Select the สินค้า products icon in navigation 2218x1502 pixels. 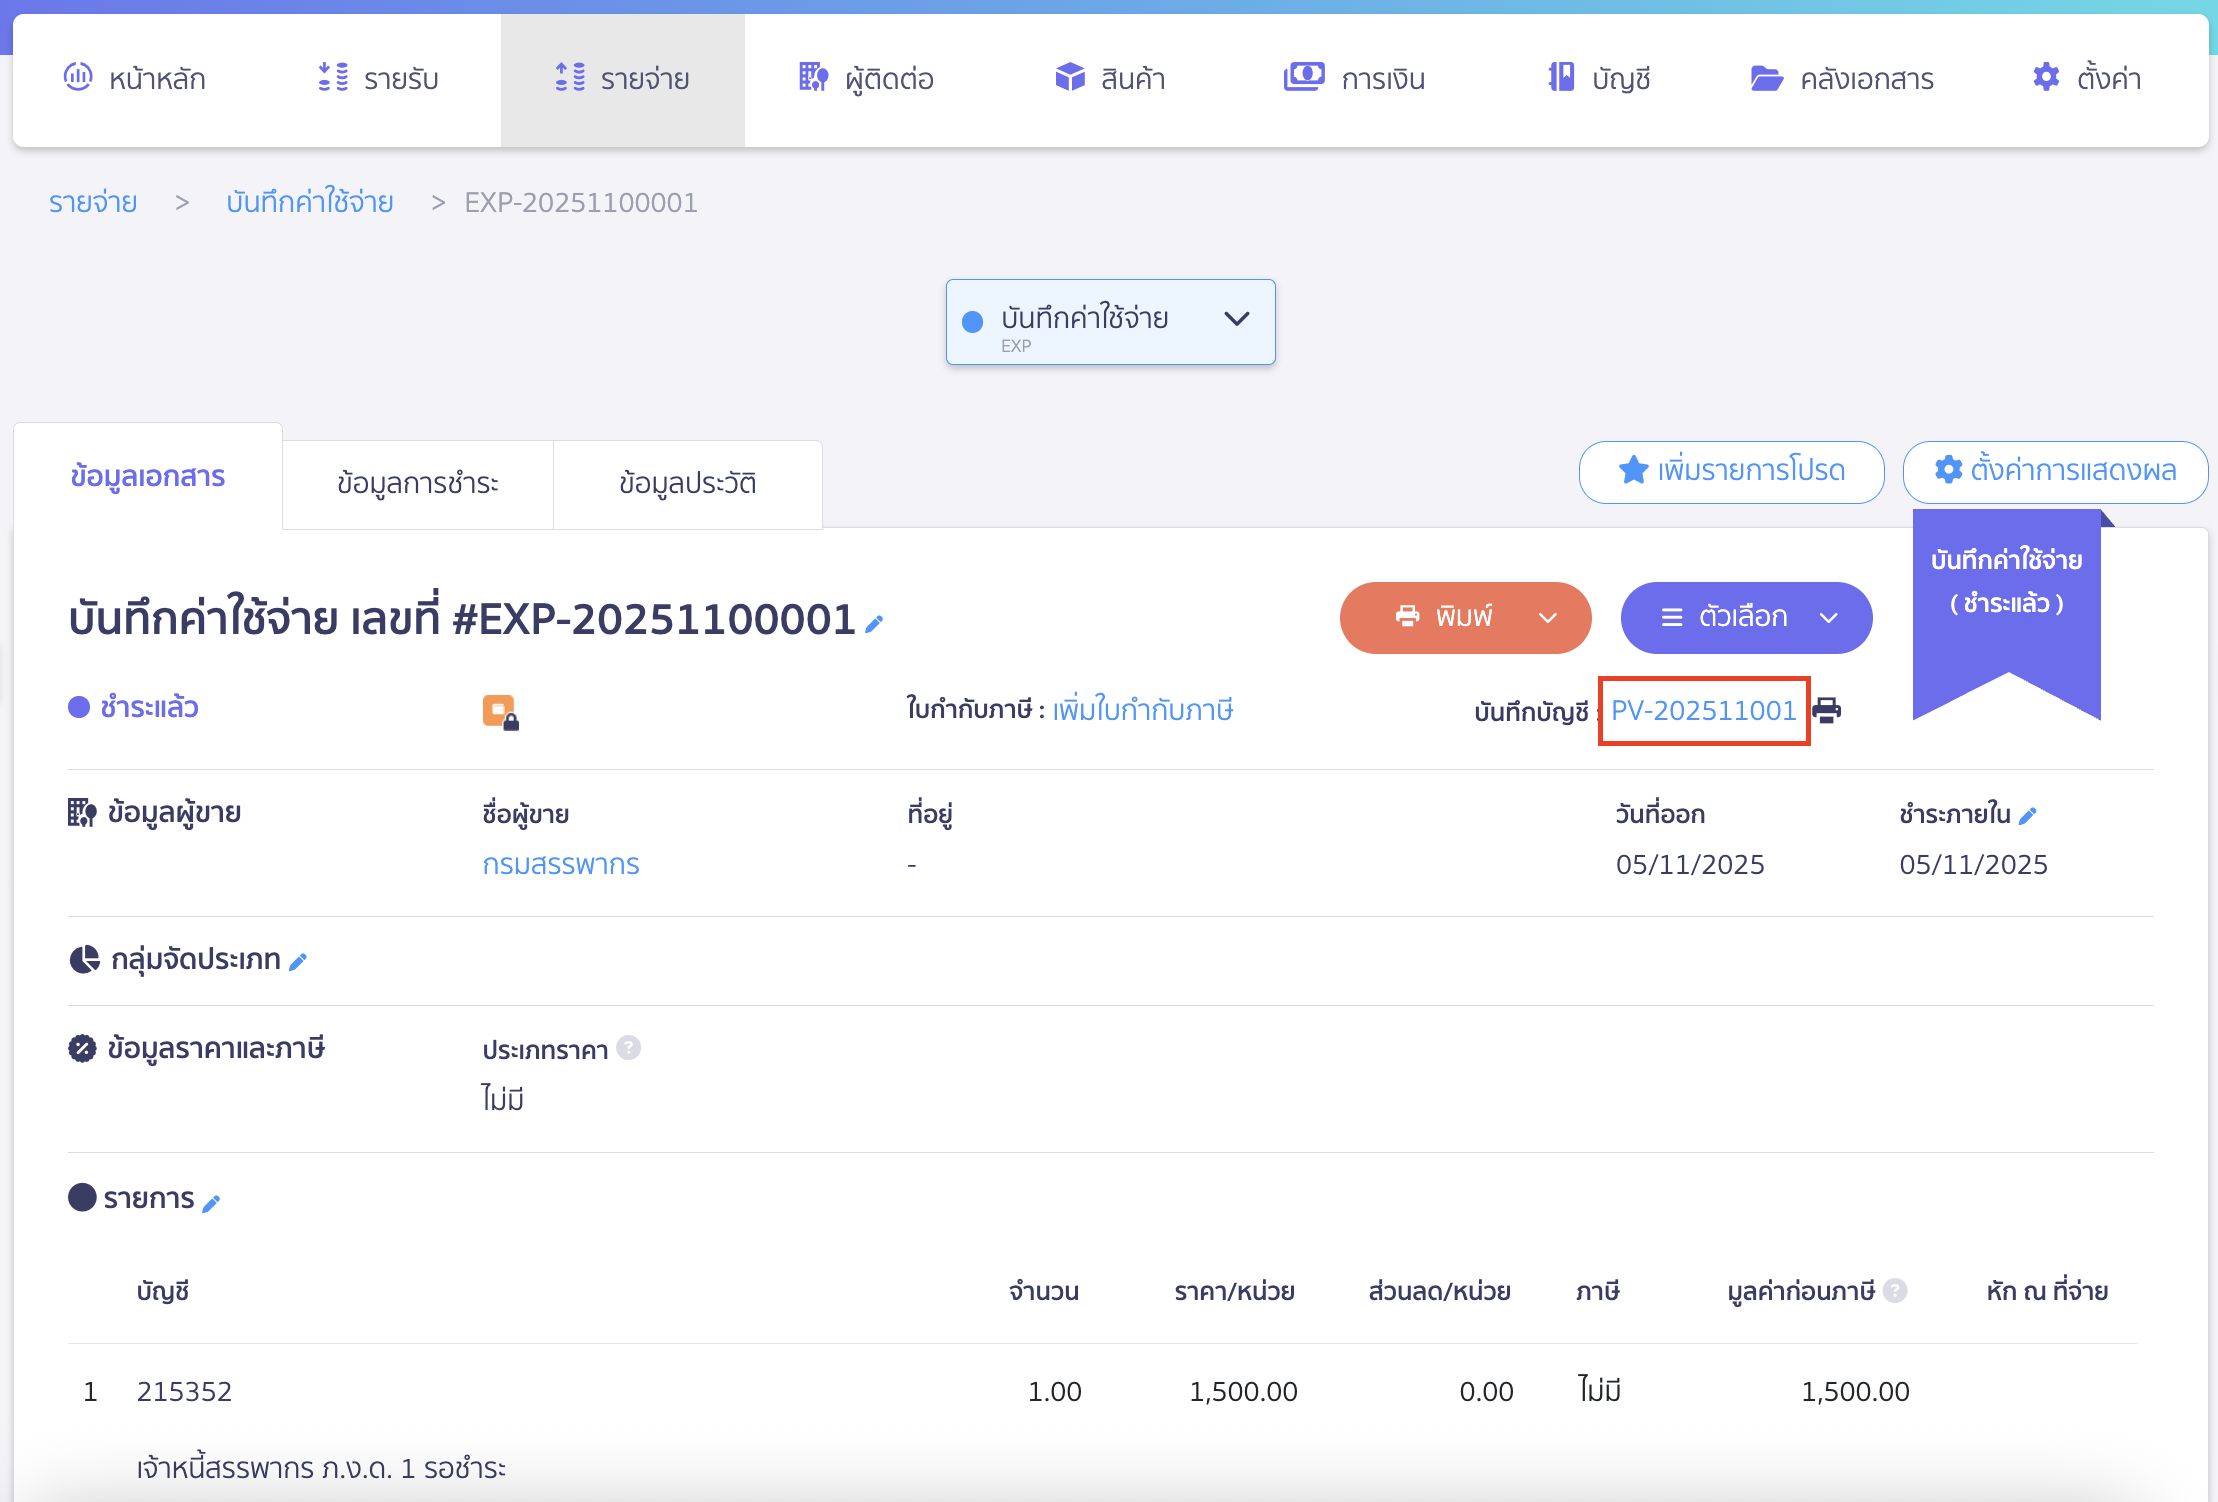pyautogui.click(x=1069, y=77)
